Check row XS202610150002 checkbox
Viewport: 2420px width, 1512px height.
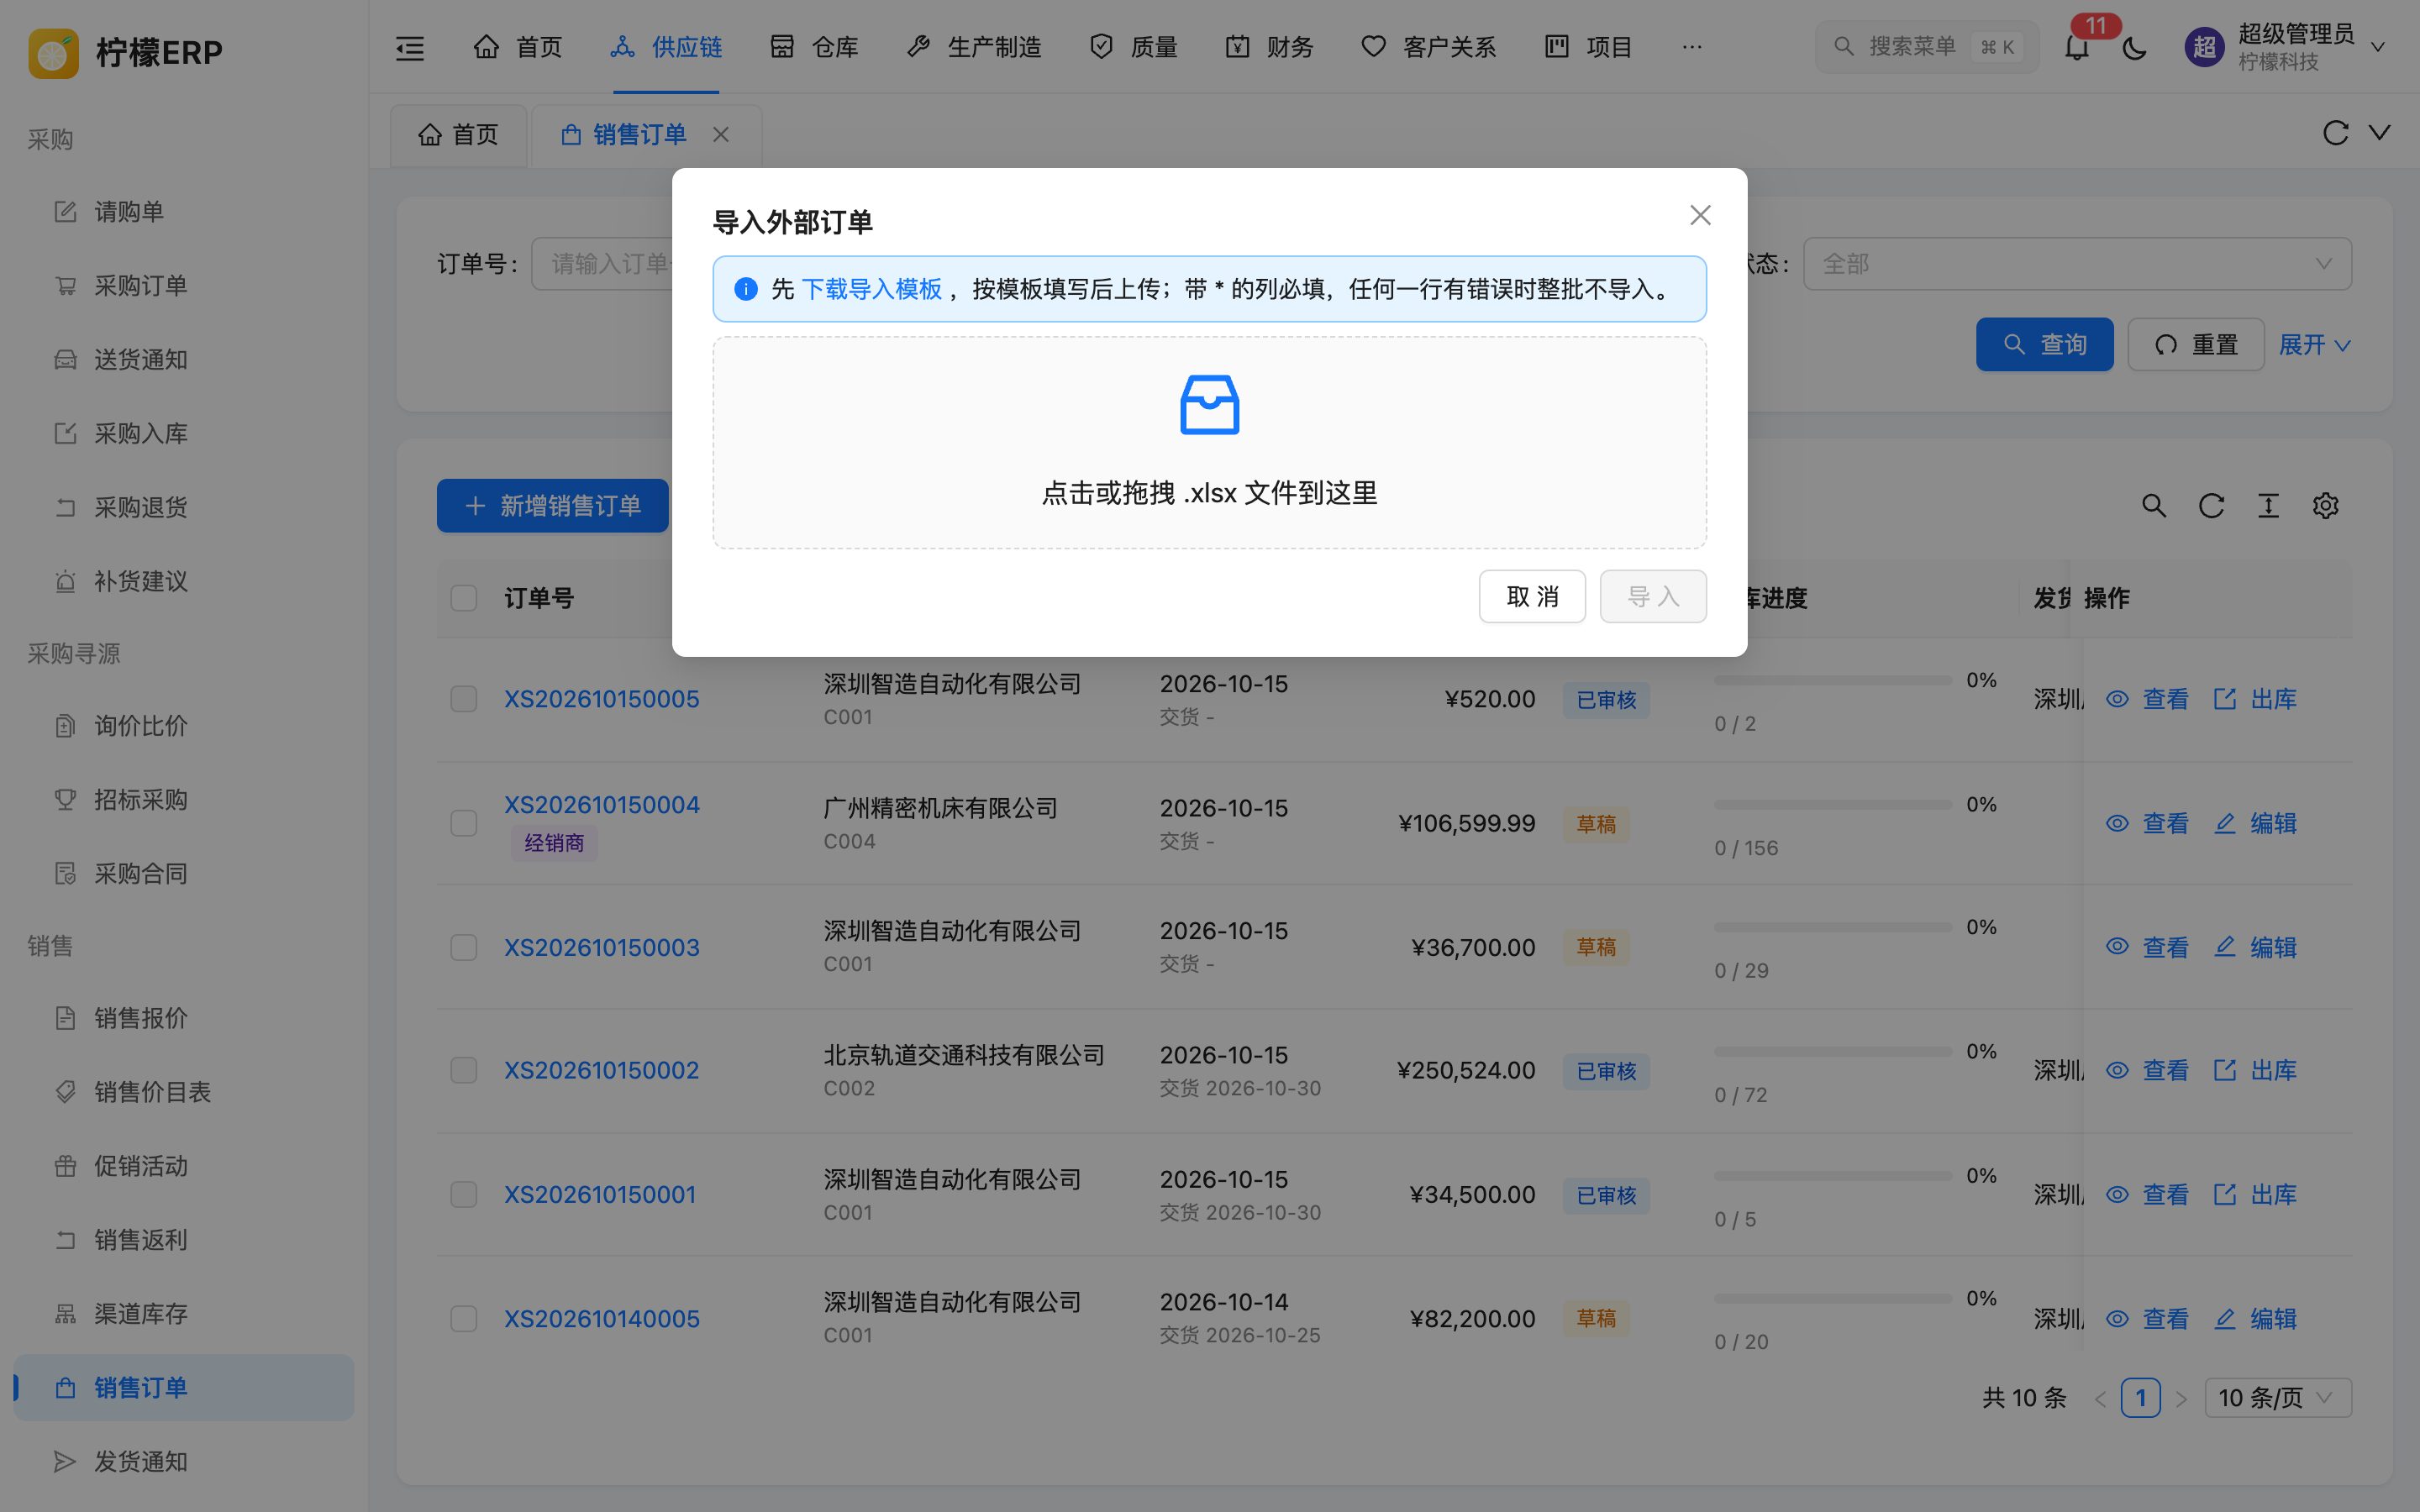pyautogui.click(x=463, y=1070)
